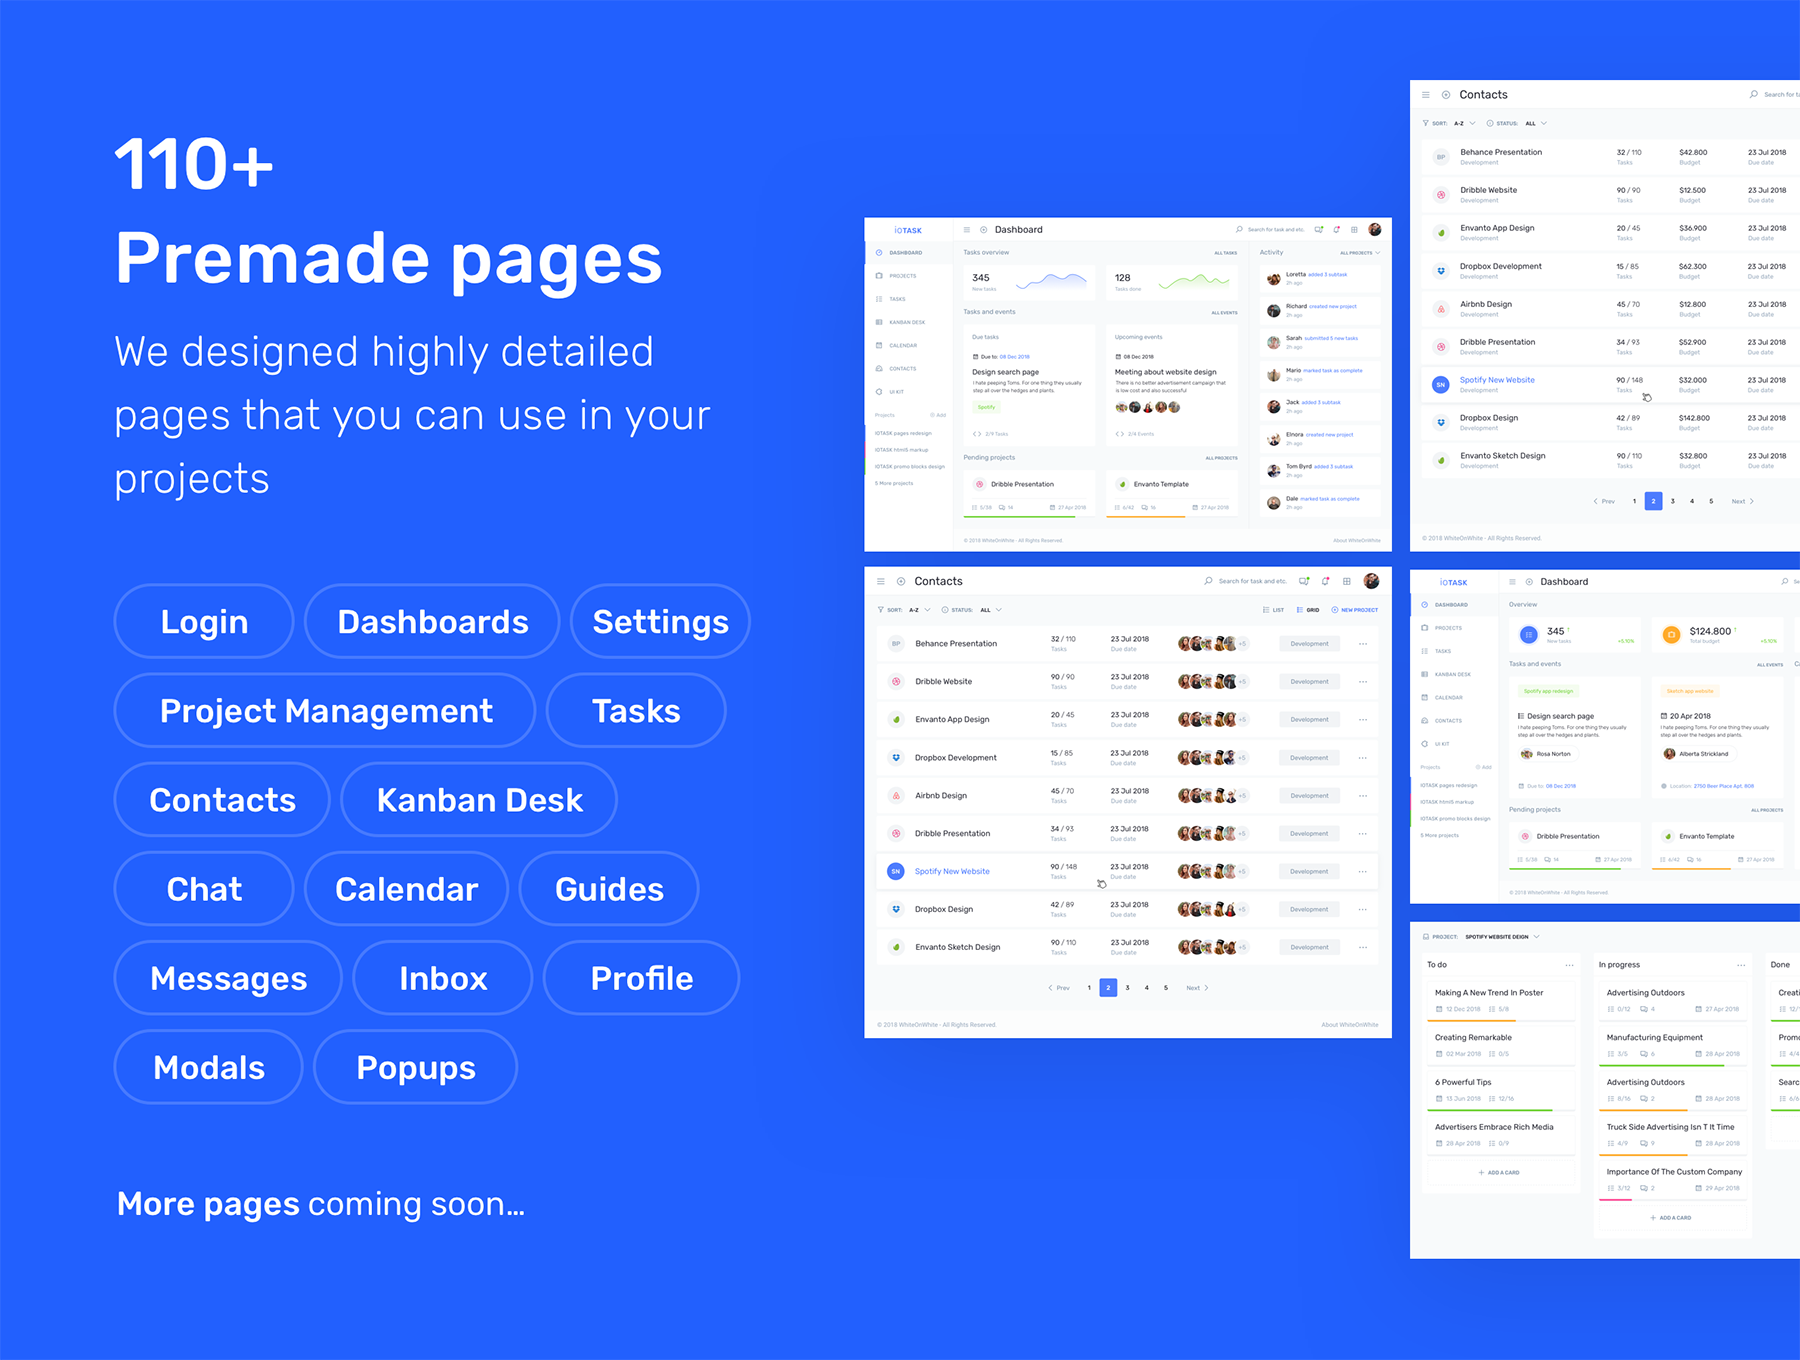Expand the Project Spotify Website Design dropdown

click(x=1536, y=937)
